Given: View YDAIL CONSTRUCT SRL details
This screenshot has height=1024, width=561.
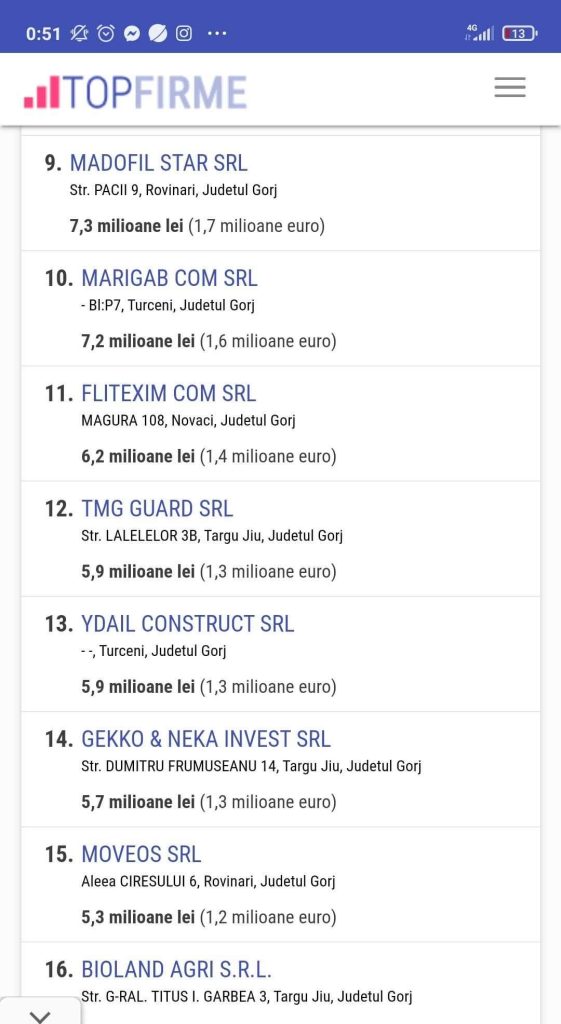Looking at the screenshot, I should [x=187, y=624].
